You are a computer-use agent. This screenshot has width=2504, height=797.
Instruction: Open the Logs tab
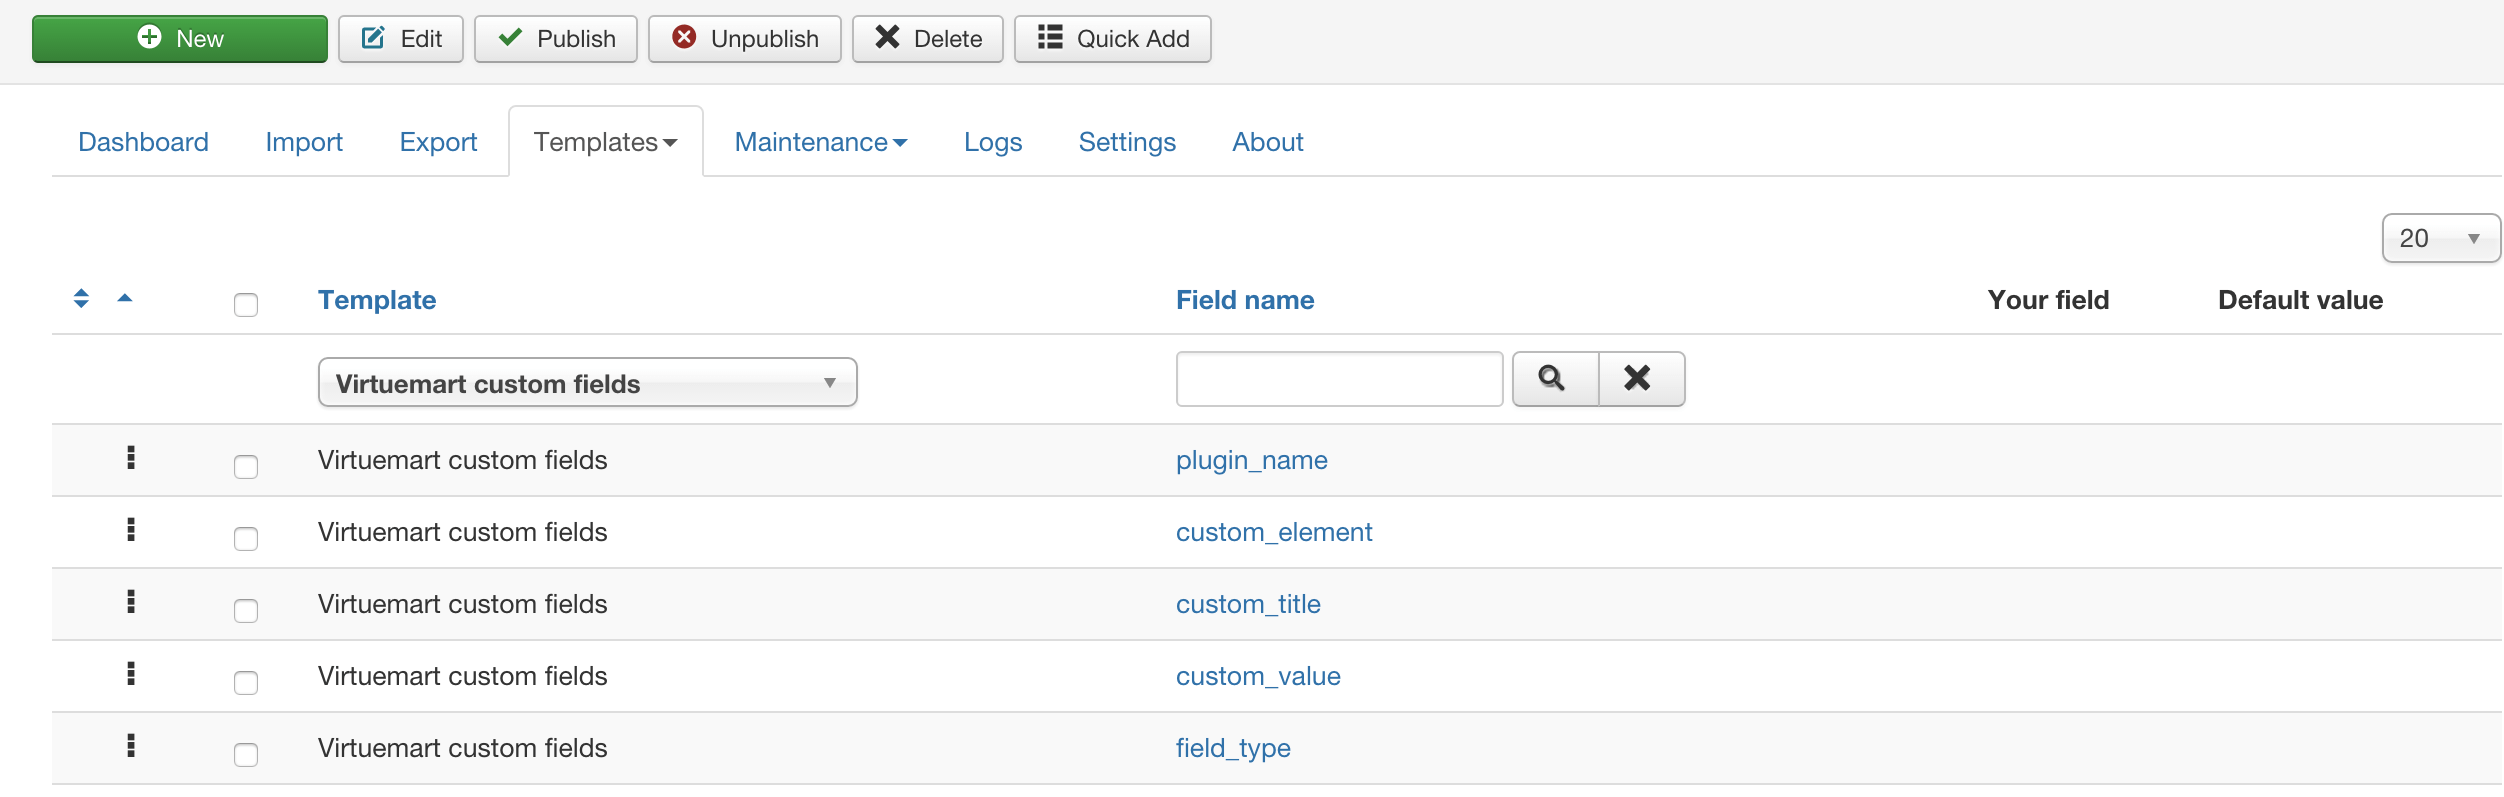(x=993, y=142)
